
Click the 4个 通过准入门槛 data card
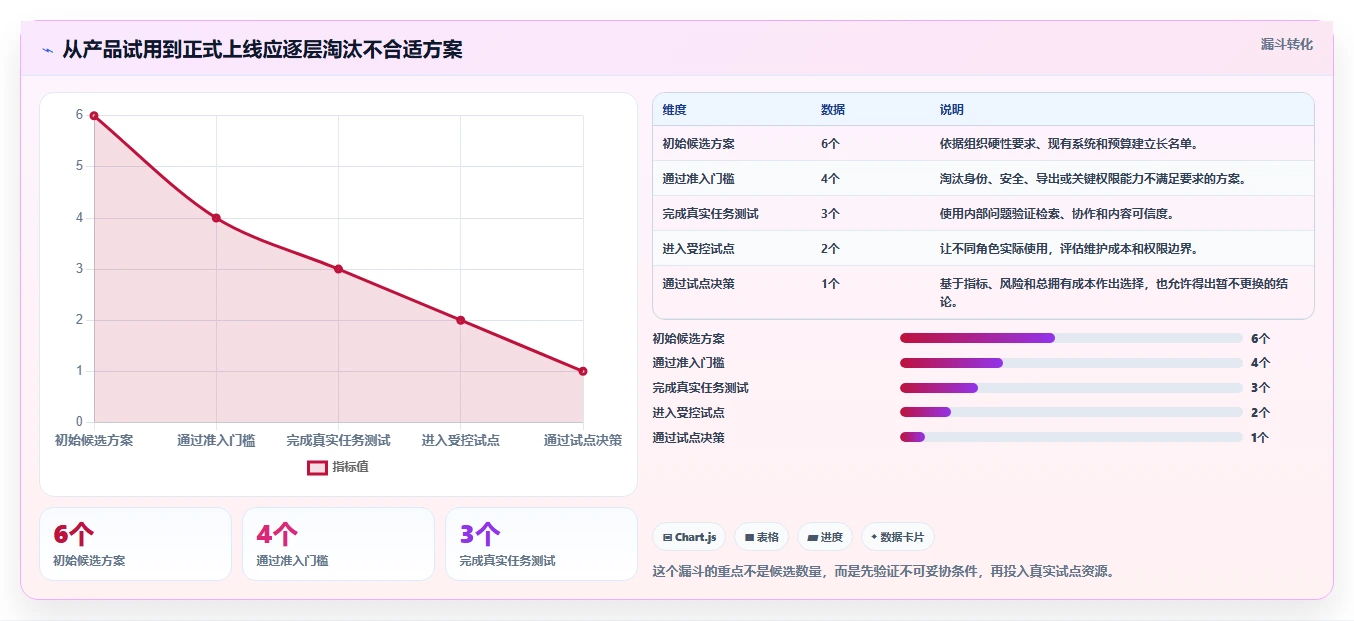[x=338, y=544]
